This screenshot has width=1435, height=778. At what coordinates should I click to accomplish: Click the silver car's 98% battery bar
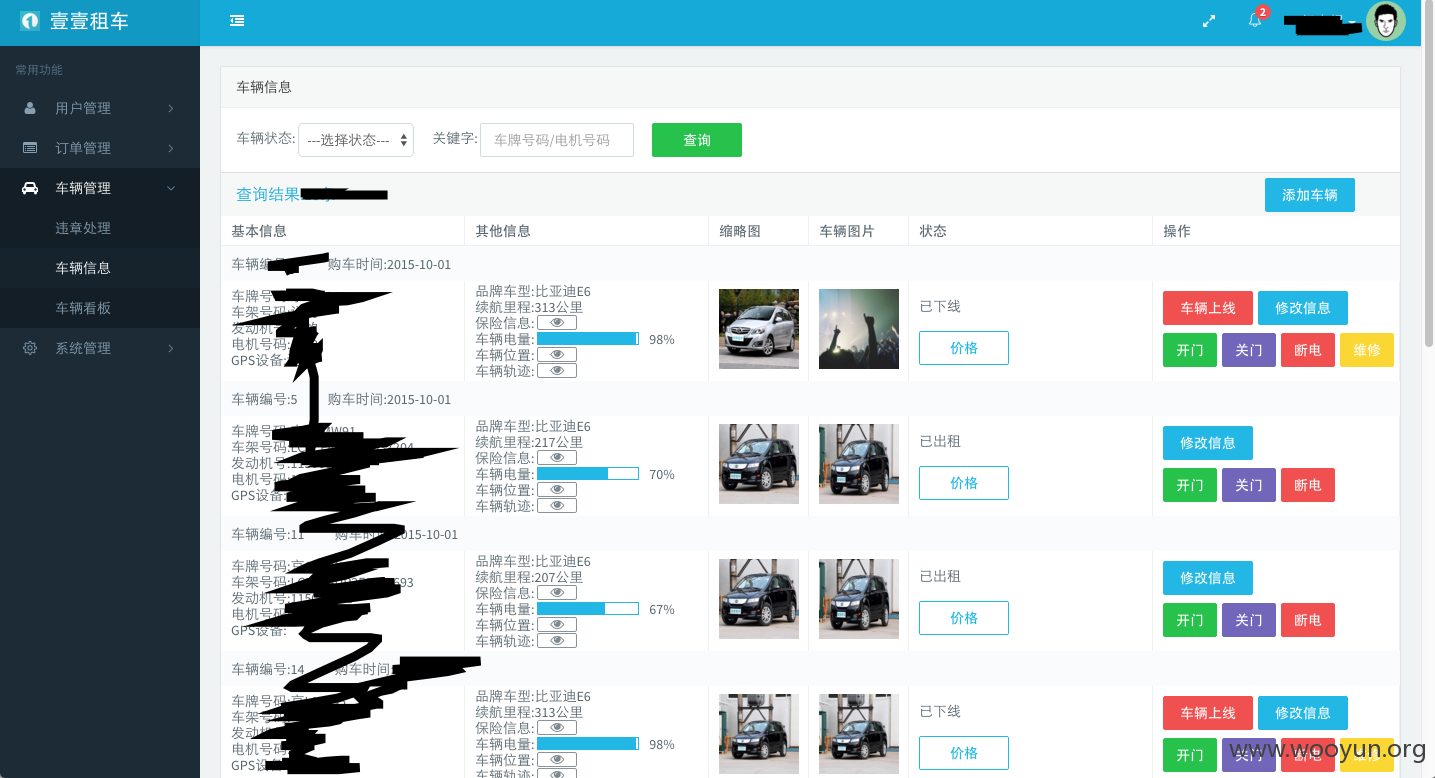pos(588,339)
